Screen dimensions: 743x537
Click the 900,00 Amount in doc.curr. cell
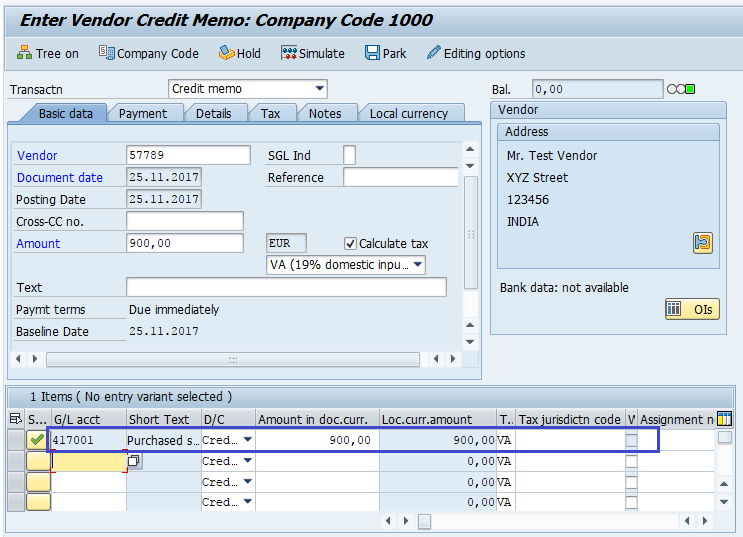tap(317, 440)
